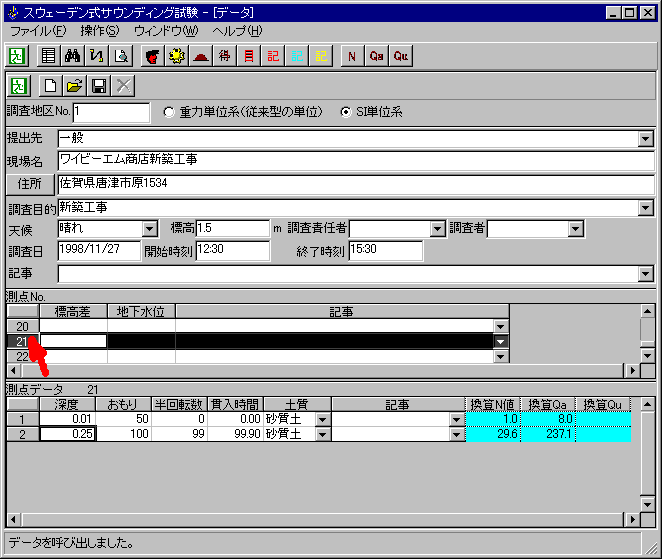Click the おもり cell 100
662x559 pixels.
click(124, 434)
